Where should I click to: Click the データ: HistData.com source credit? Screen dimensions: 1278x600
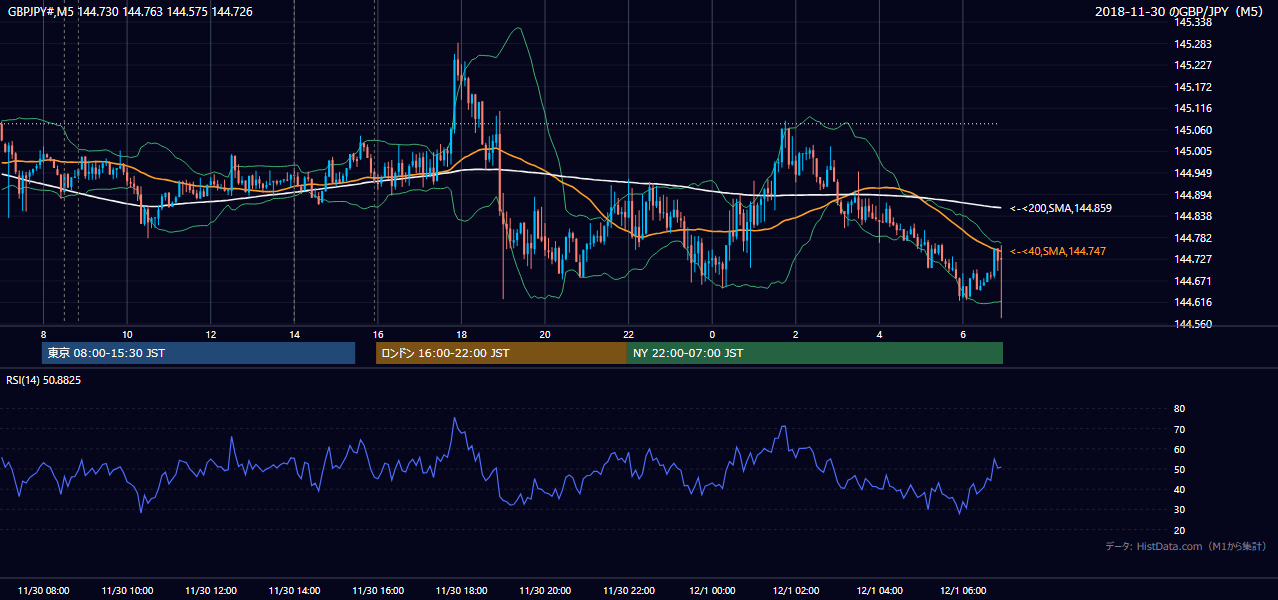[x=1185, y=547]
